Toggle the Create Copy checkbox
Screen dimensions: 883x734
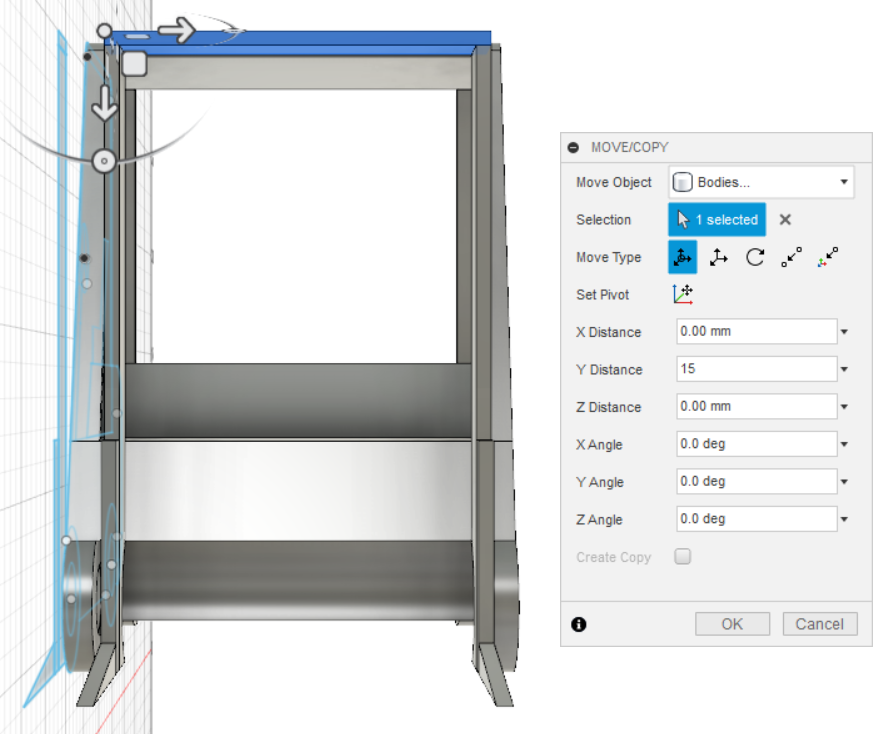[683, 557]
